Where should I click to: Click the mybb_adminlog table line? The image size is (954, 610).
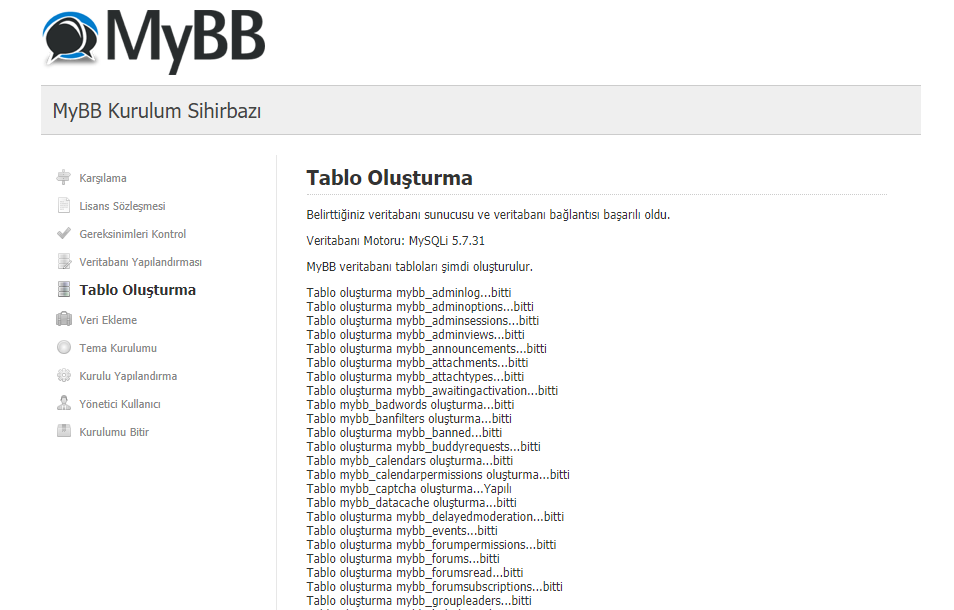click(409, 293)
